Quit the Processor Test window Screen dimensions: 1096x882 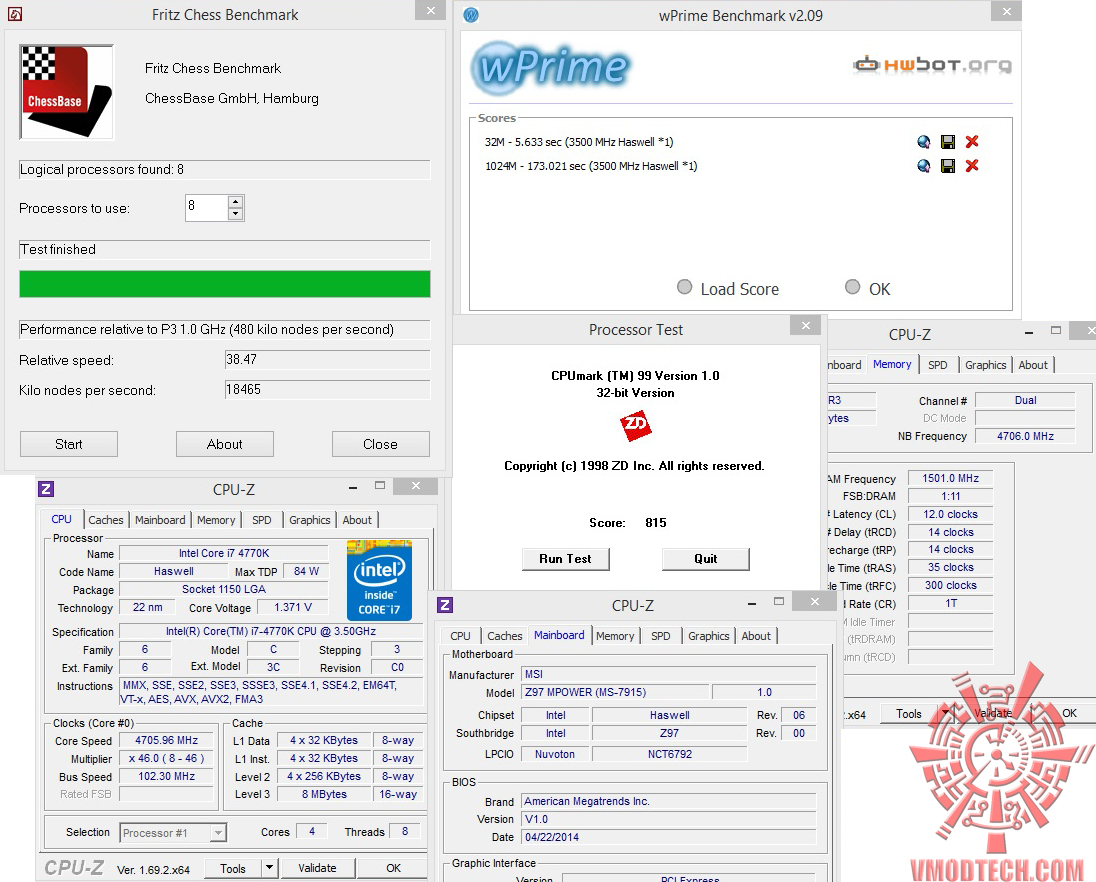point(705,558)
